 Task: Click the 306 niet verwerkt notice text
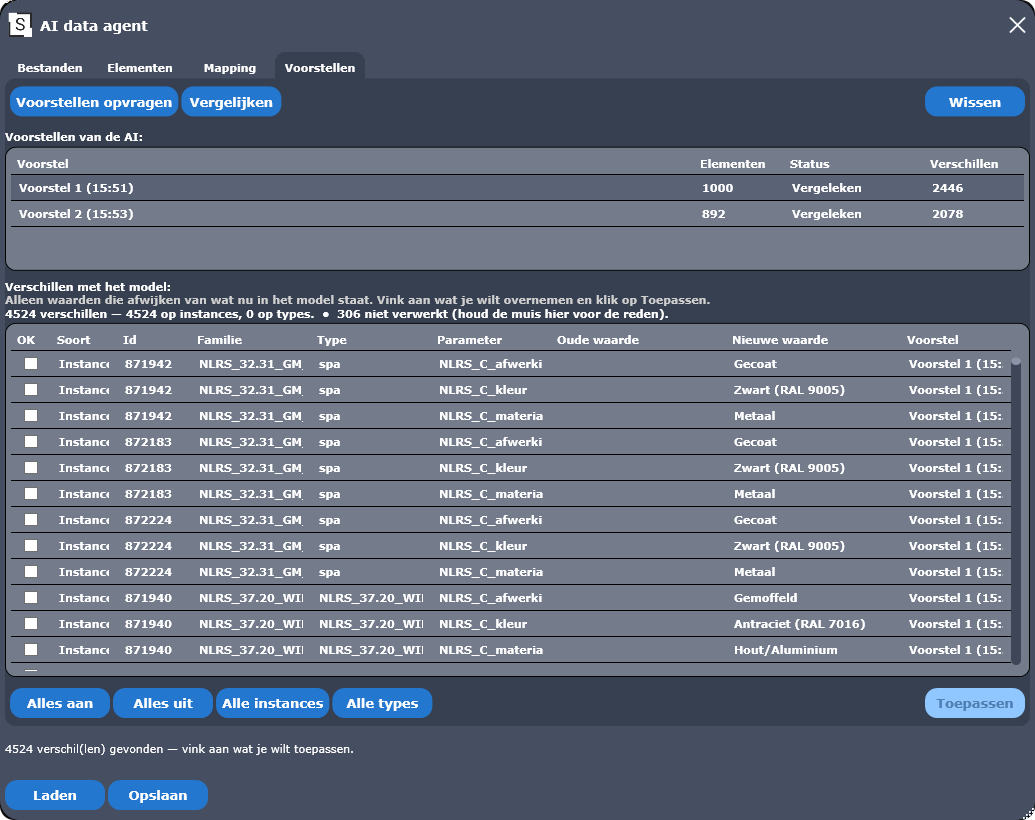[502, 314]
